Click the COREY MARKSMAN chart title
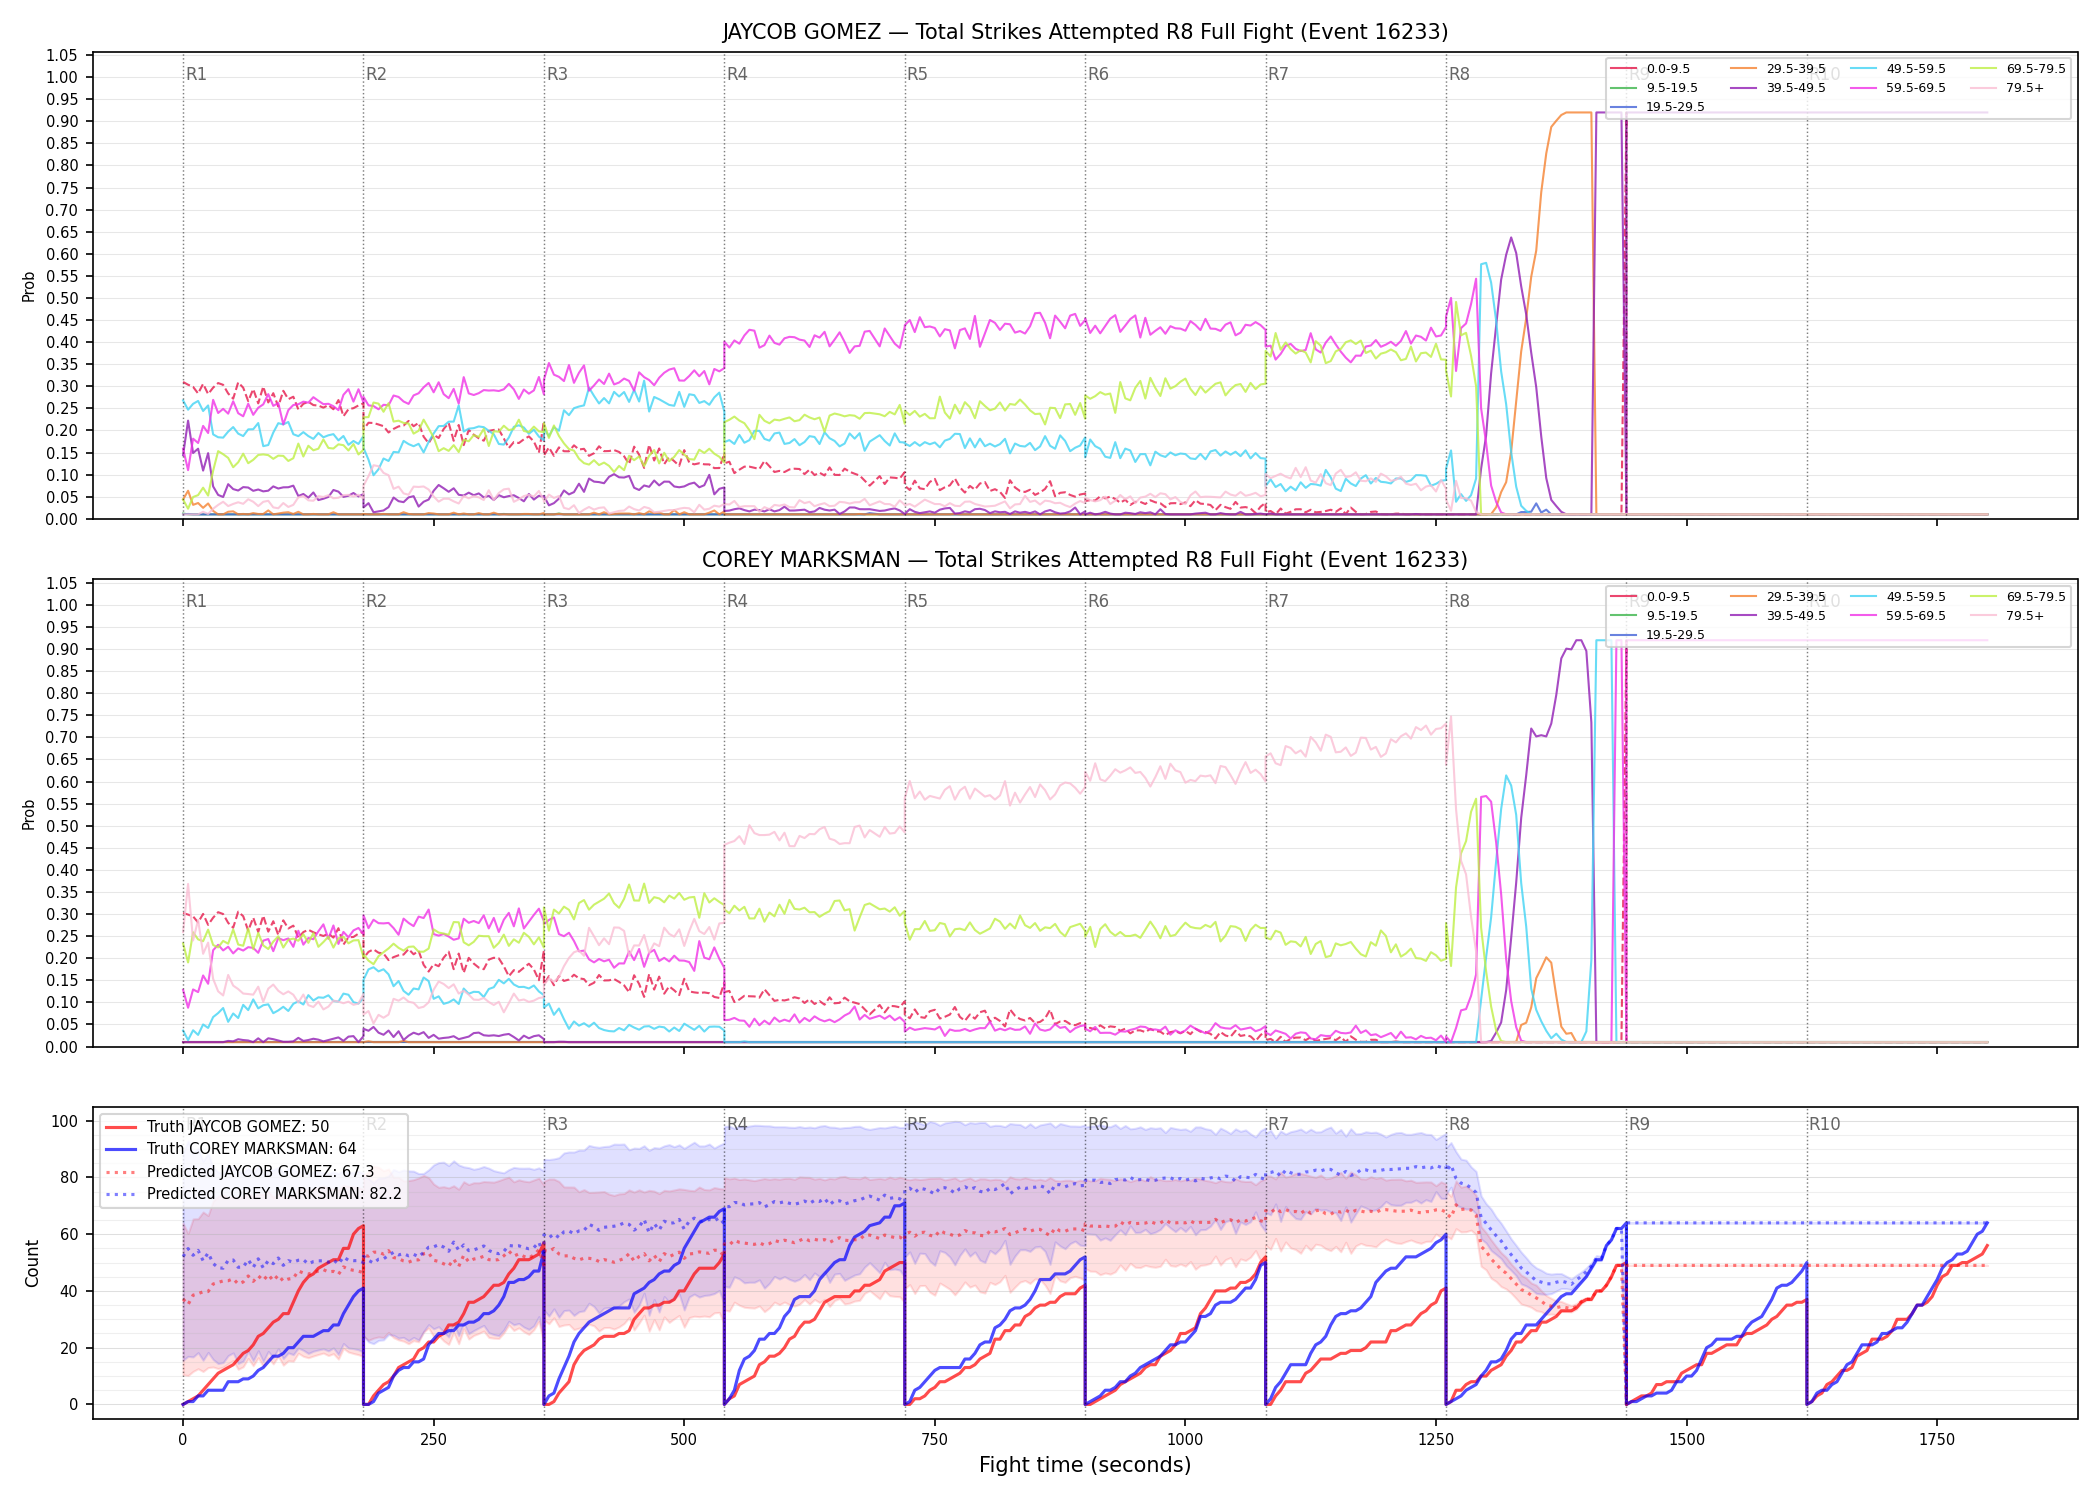2100x1500 pixels. 1085,560
